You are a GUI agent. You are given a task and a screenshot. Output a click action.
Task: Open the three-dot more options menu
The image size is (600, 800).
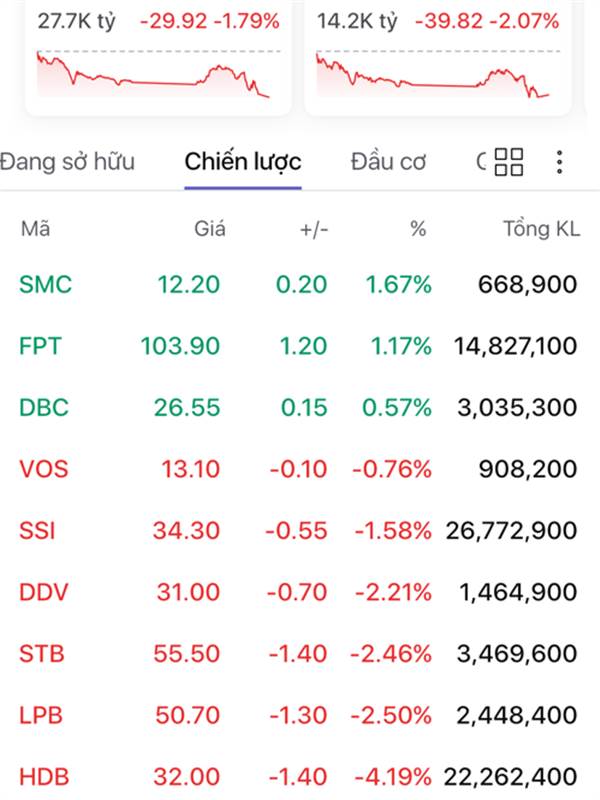560,162
